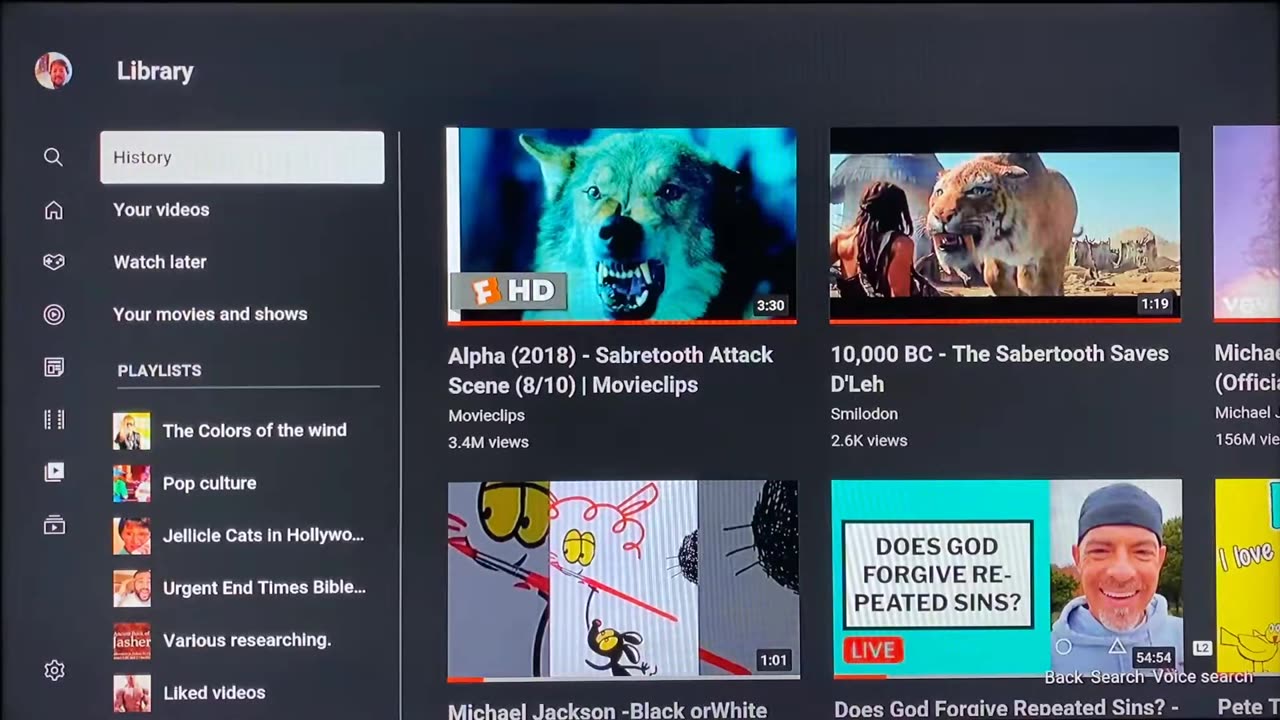Open Your videos
1280x720 pixels.
(161, 210)
